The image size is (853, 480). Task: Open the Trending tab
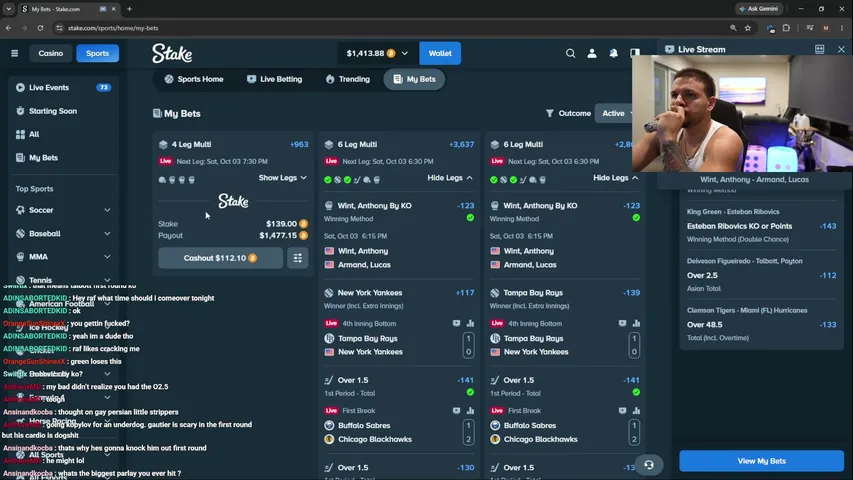click(348, 79)
